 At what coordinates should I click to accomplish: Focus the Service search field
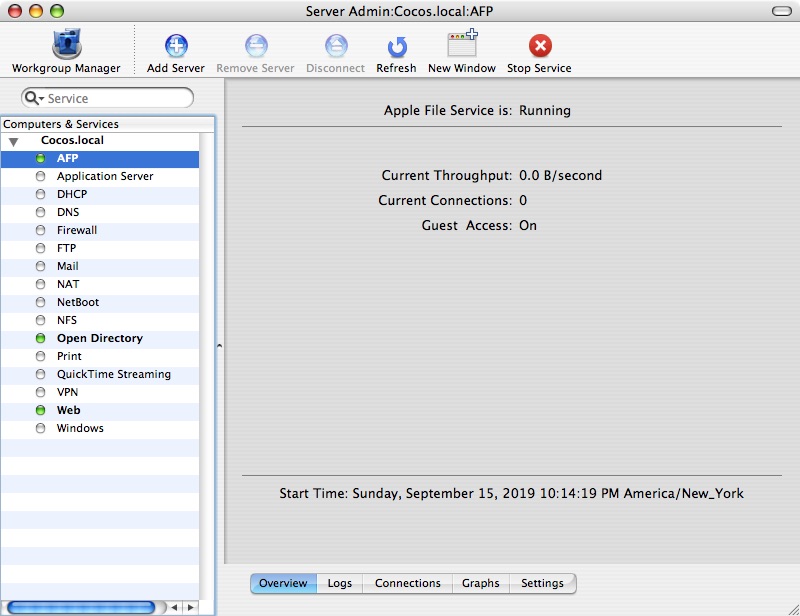[x=108, y=98]
